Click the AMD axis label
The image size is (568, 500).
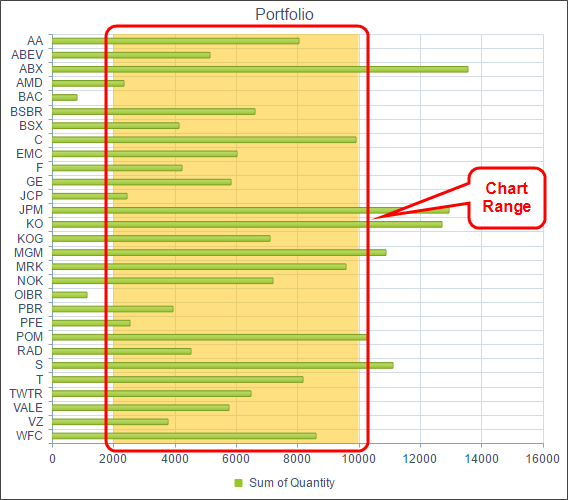pyautogui.click(x=29, y=83)
